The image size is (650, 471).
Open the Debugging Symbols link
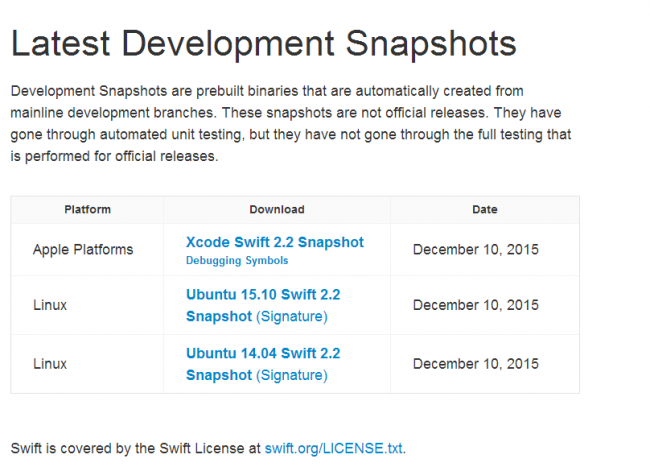237,260
